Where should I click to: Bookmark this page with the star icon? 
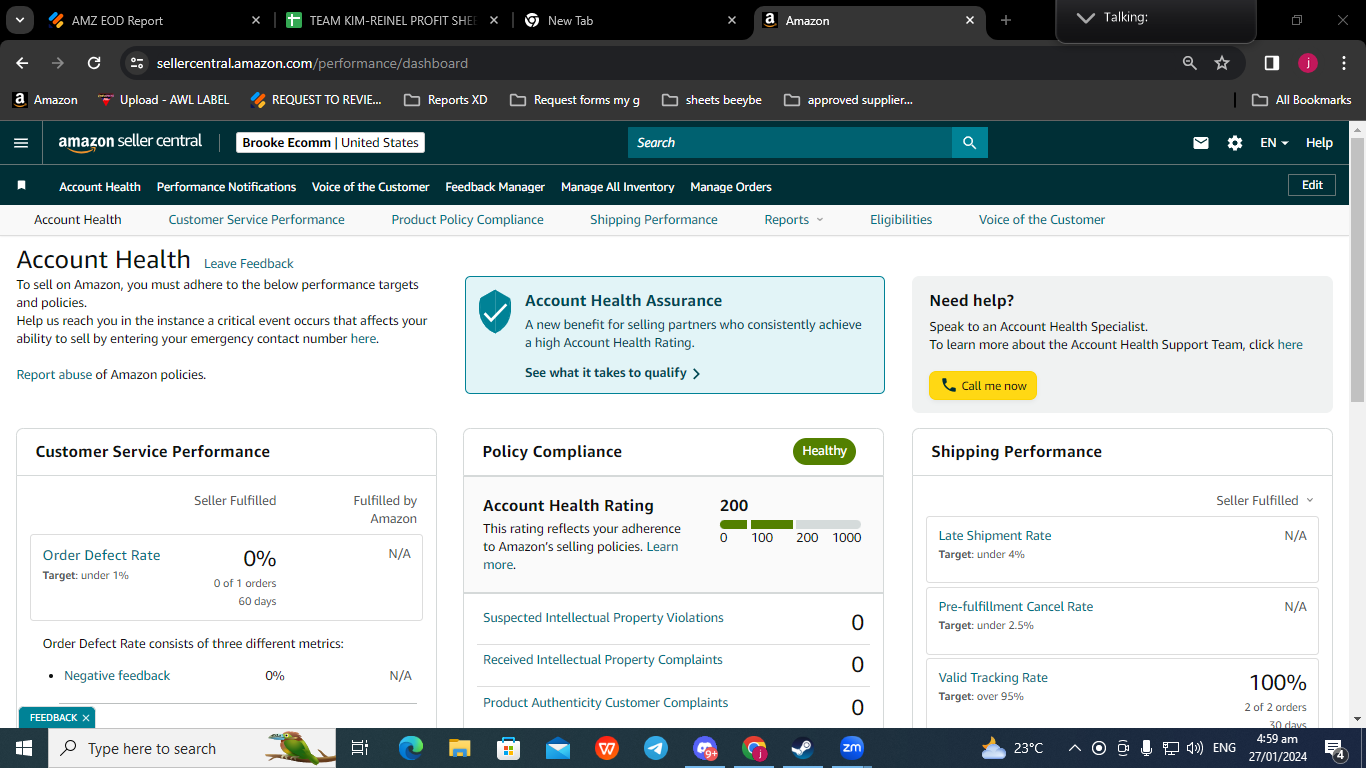1222,63
